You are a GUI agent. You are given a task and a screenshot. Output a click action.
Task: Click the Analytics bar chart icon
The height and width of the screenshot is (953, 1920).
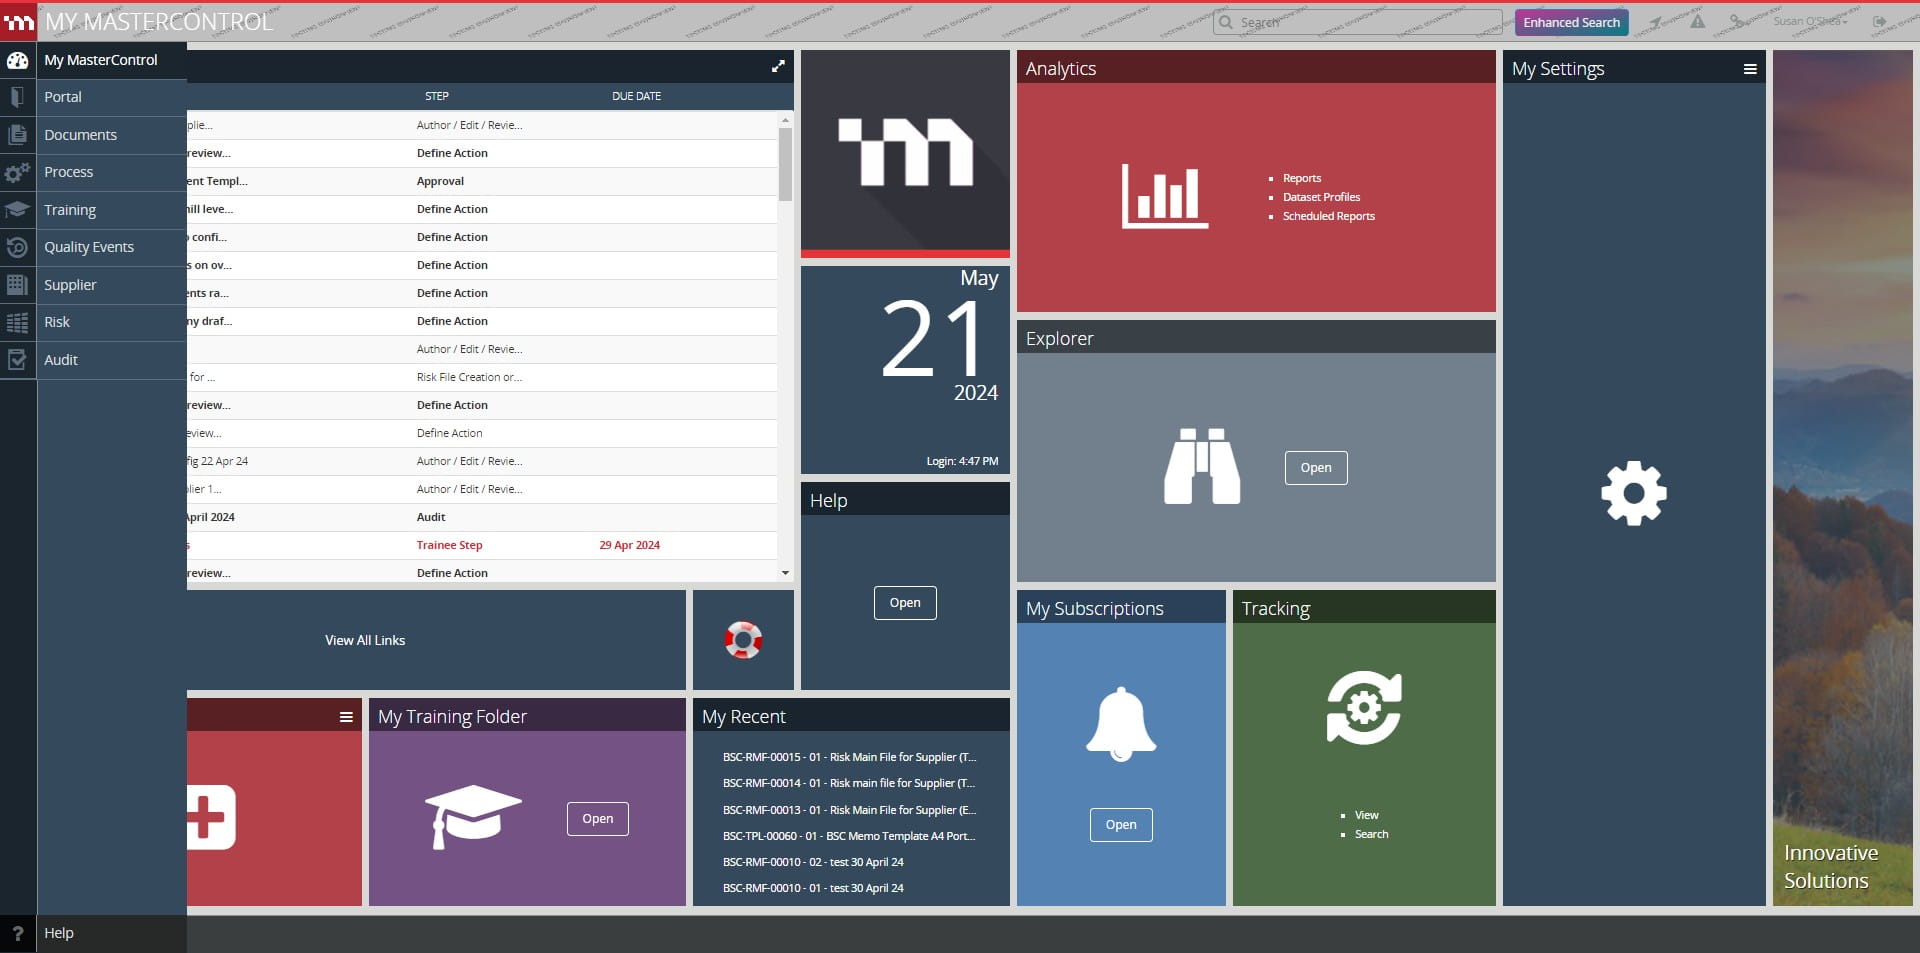tap(1164, 197)
